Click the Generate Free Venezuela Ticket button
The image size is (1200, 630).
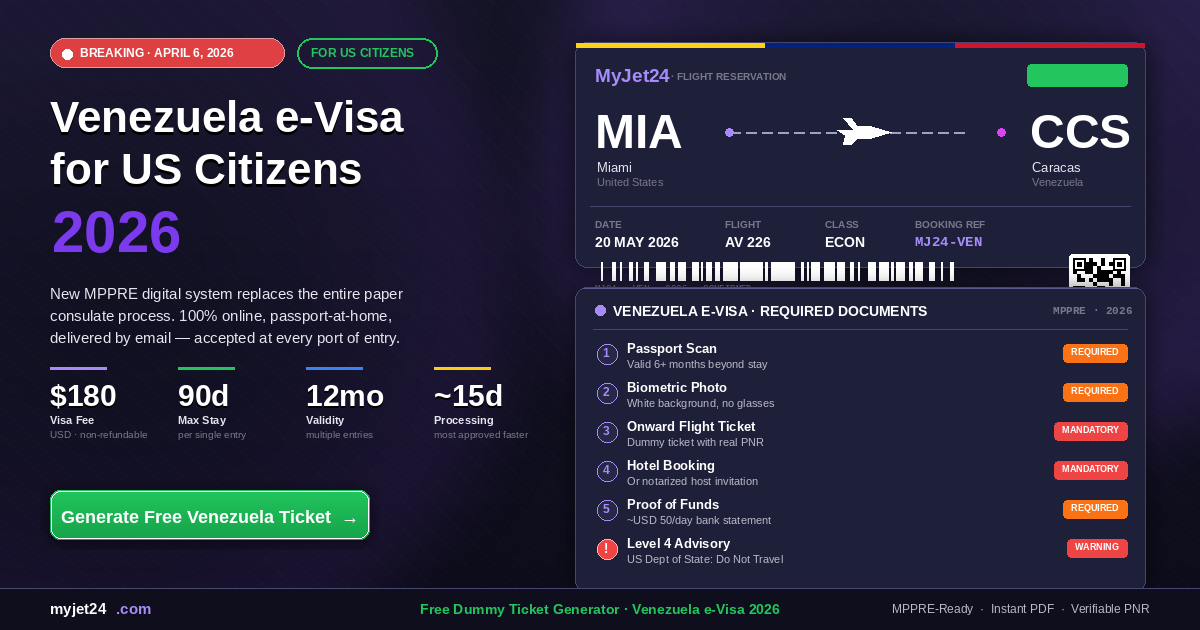210,517
